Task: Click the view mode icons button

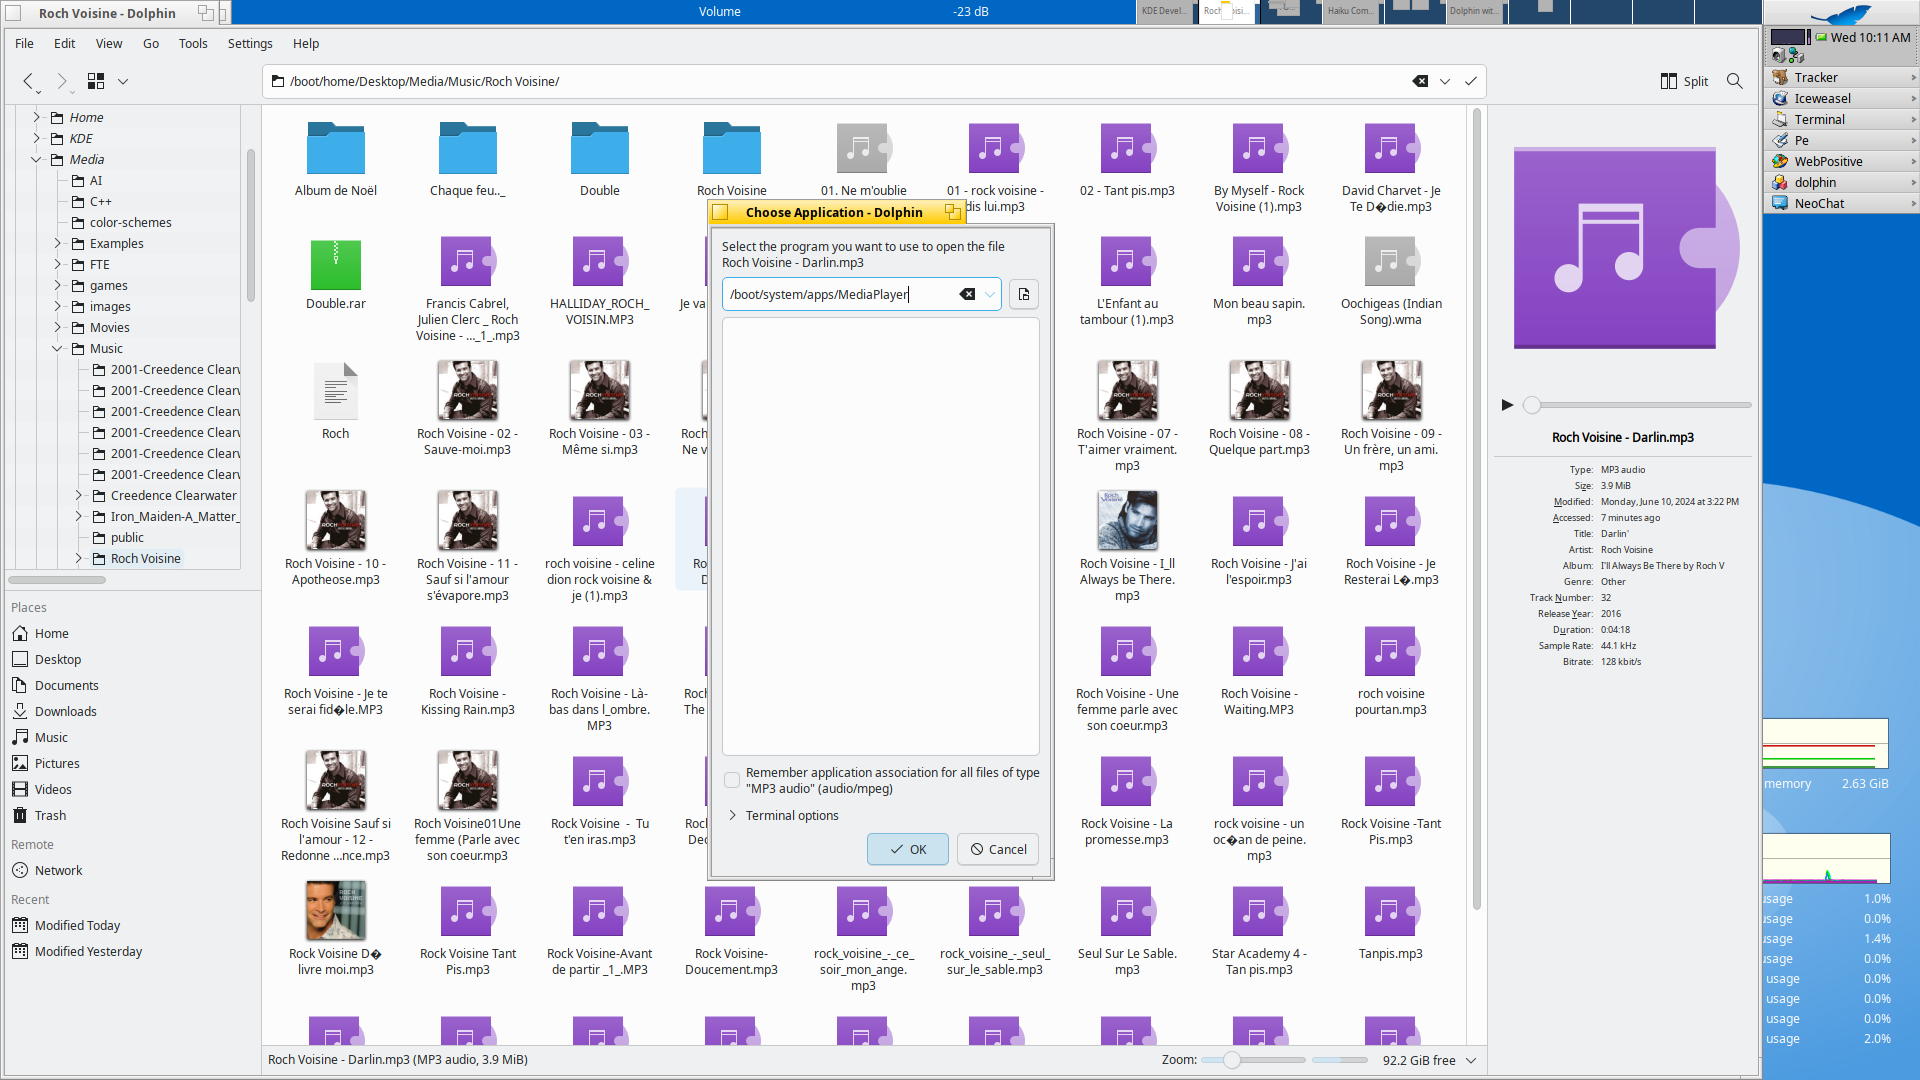Action: tap(96, 81)
